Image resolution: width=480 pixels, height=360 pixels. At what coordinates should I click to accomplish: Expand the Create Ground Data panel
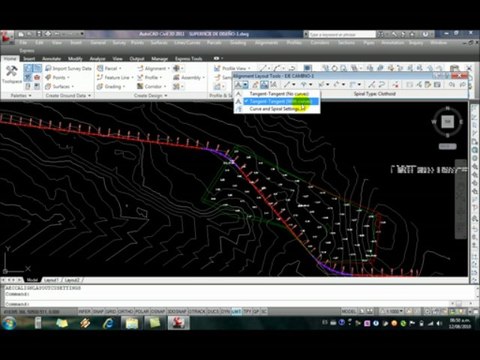point(68,96)
